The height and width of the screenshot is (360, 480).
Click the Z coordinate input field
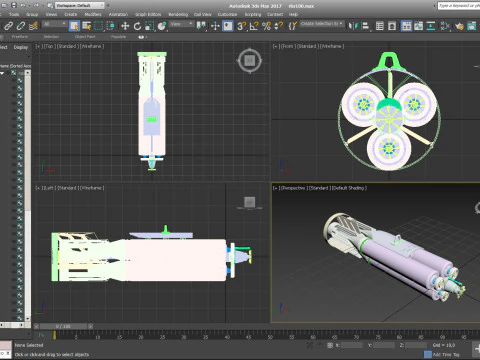(416, 345)
